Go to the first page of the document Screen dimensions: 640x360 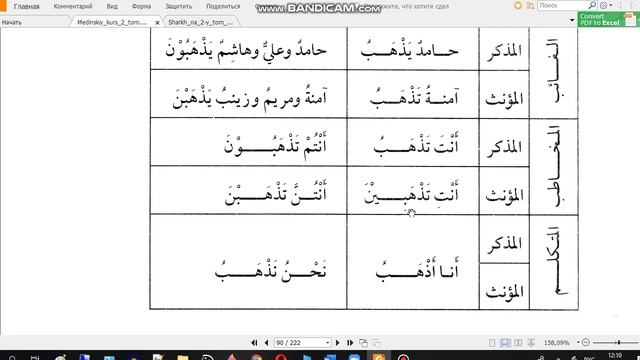click(x=254, y=343)
